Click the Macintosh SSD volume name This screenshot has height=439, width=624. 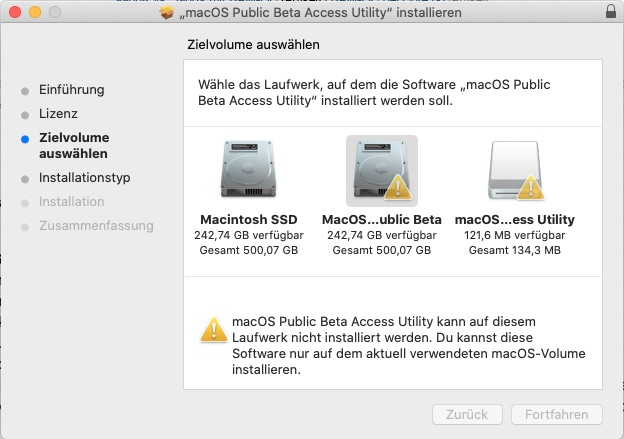point(249,219)
